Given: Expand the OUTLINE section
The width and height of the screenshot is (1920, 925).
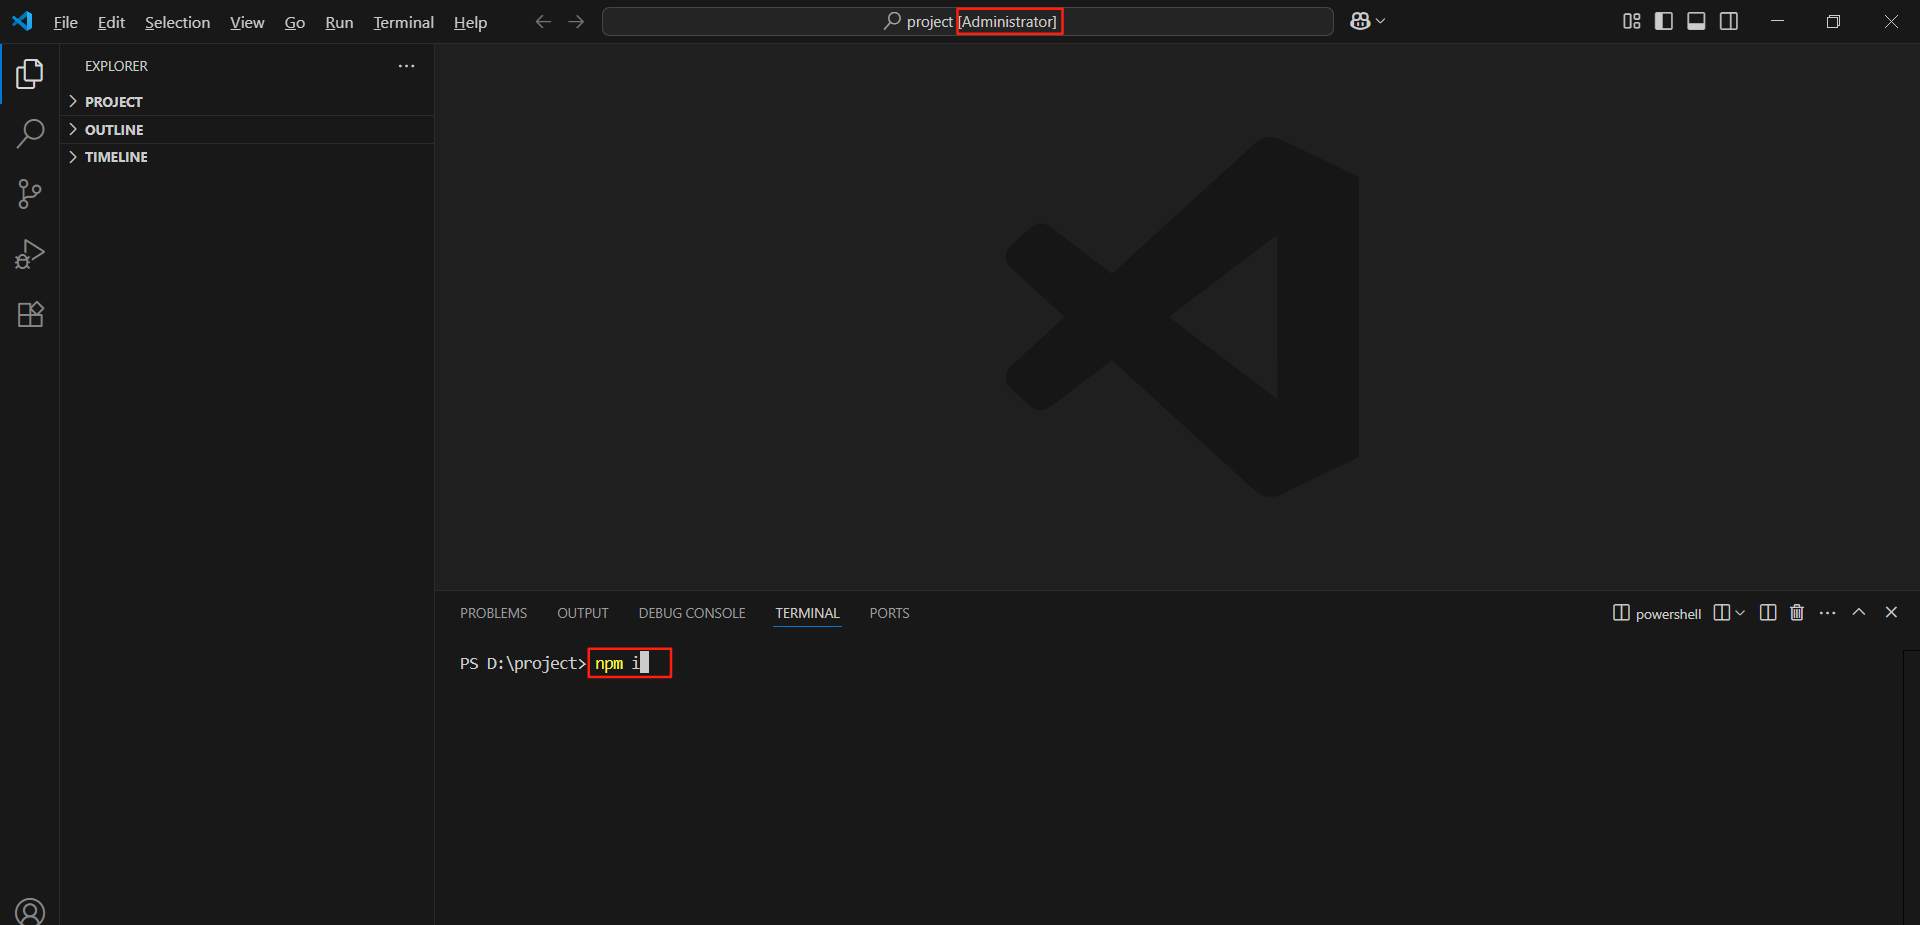Looking at the screenshot, I should 247,130.
